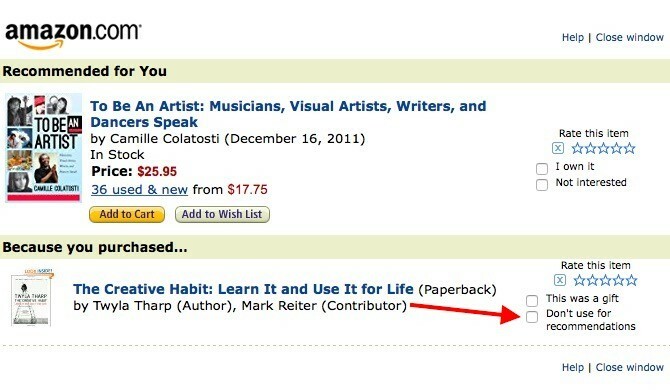Clear rating X icon for The Creative Habit

click(x=560, y=280)
